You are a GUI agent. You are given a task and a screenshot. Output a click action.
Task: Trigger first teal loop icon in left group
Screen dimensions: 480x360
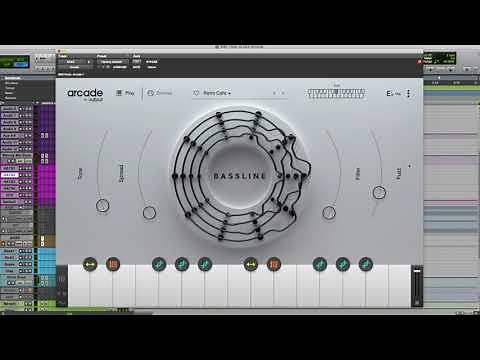click(159, 265)
